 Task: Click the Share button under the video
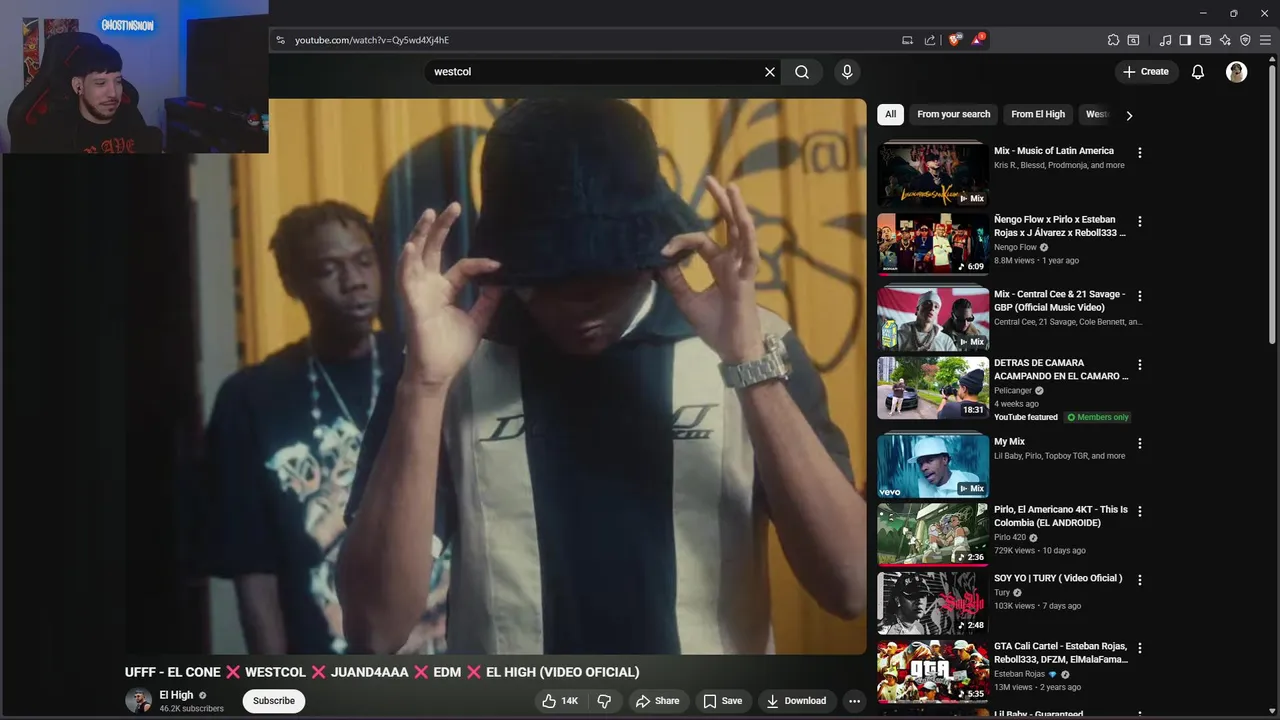(657, 701)
